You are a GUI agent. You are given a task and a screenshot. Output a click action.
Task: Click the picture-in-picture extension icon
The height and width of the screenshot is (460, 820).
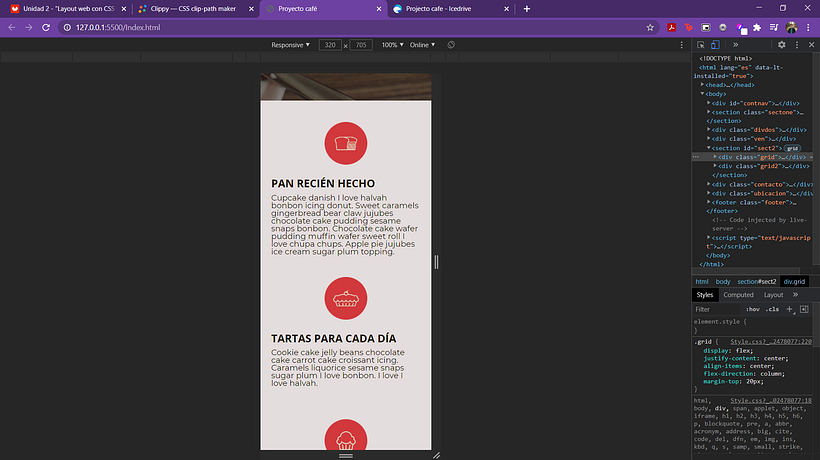pyautogui.click(x=705, y=27)
